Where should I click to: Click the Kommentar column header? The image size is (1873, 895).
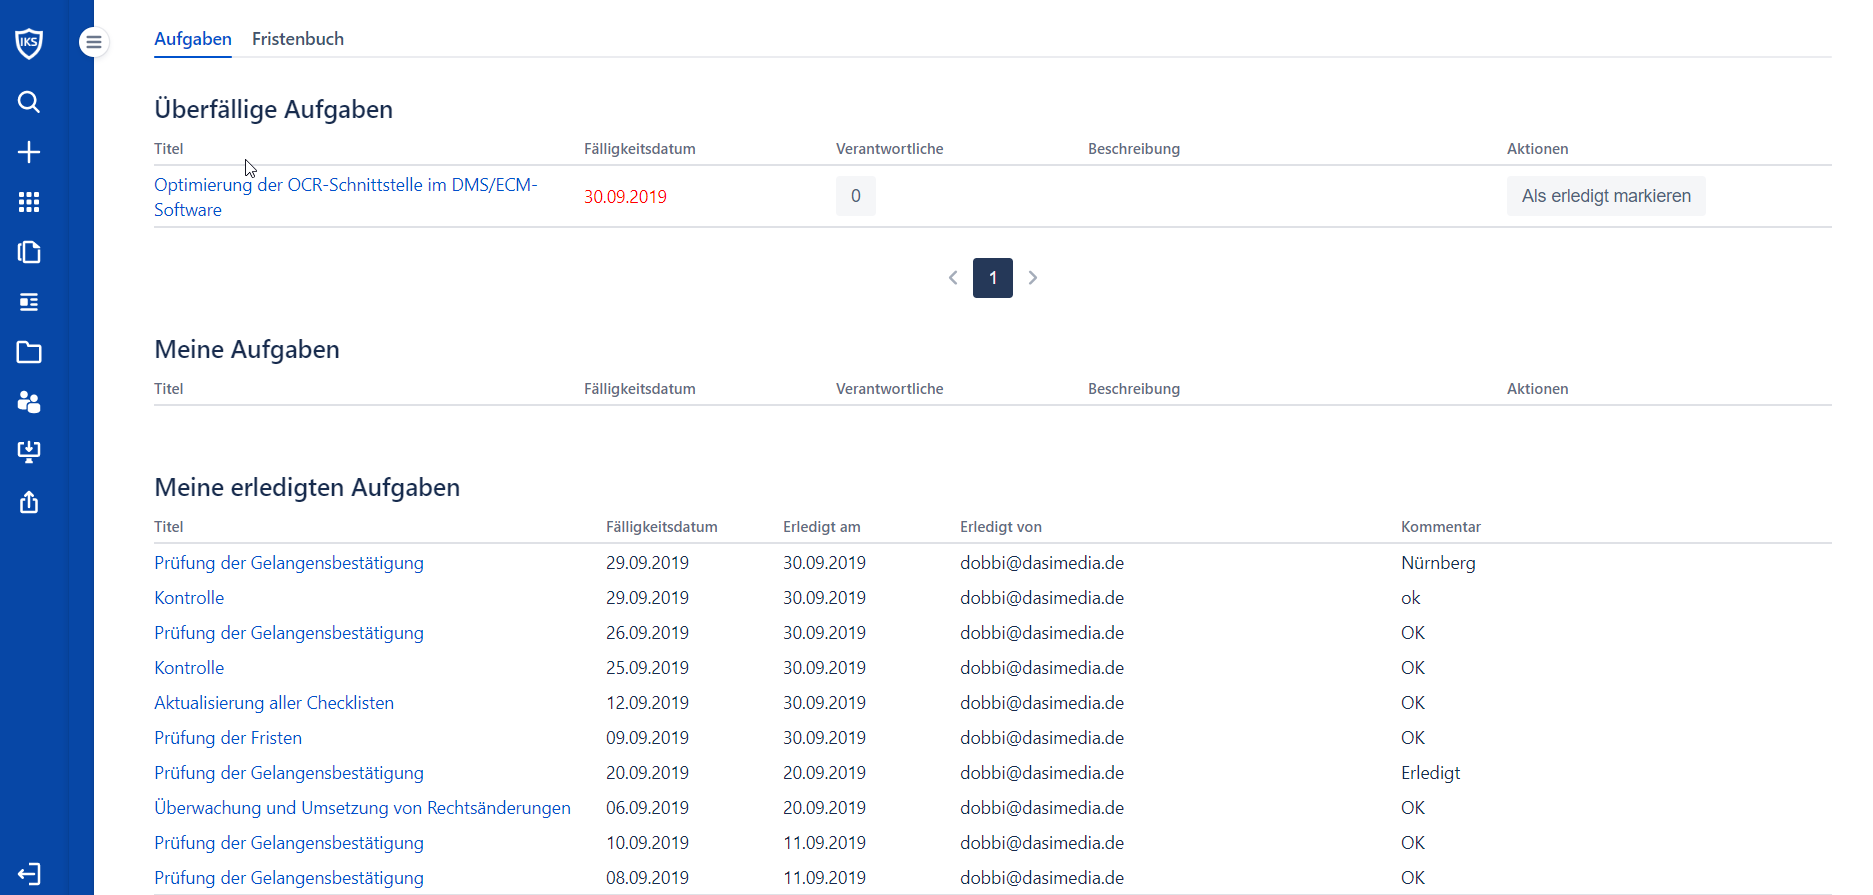tap(1441, 527)
